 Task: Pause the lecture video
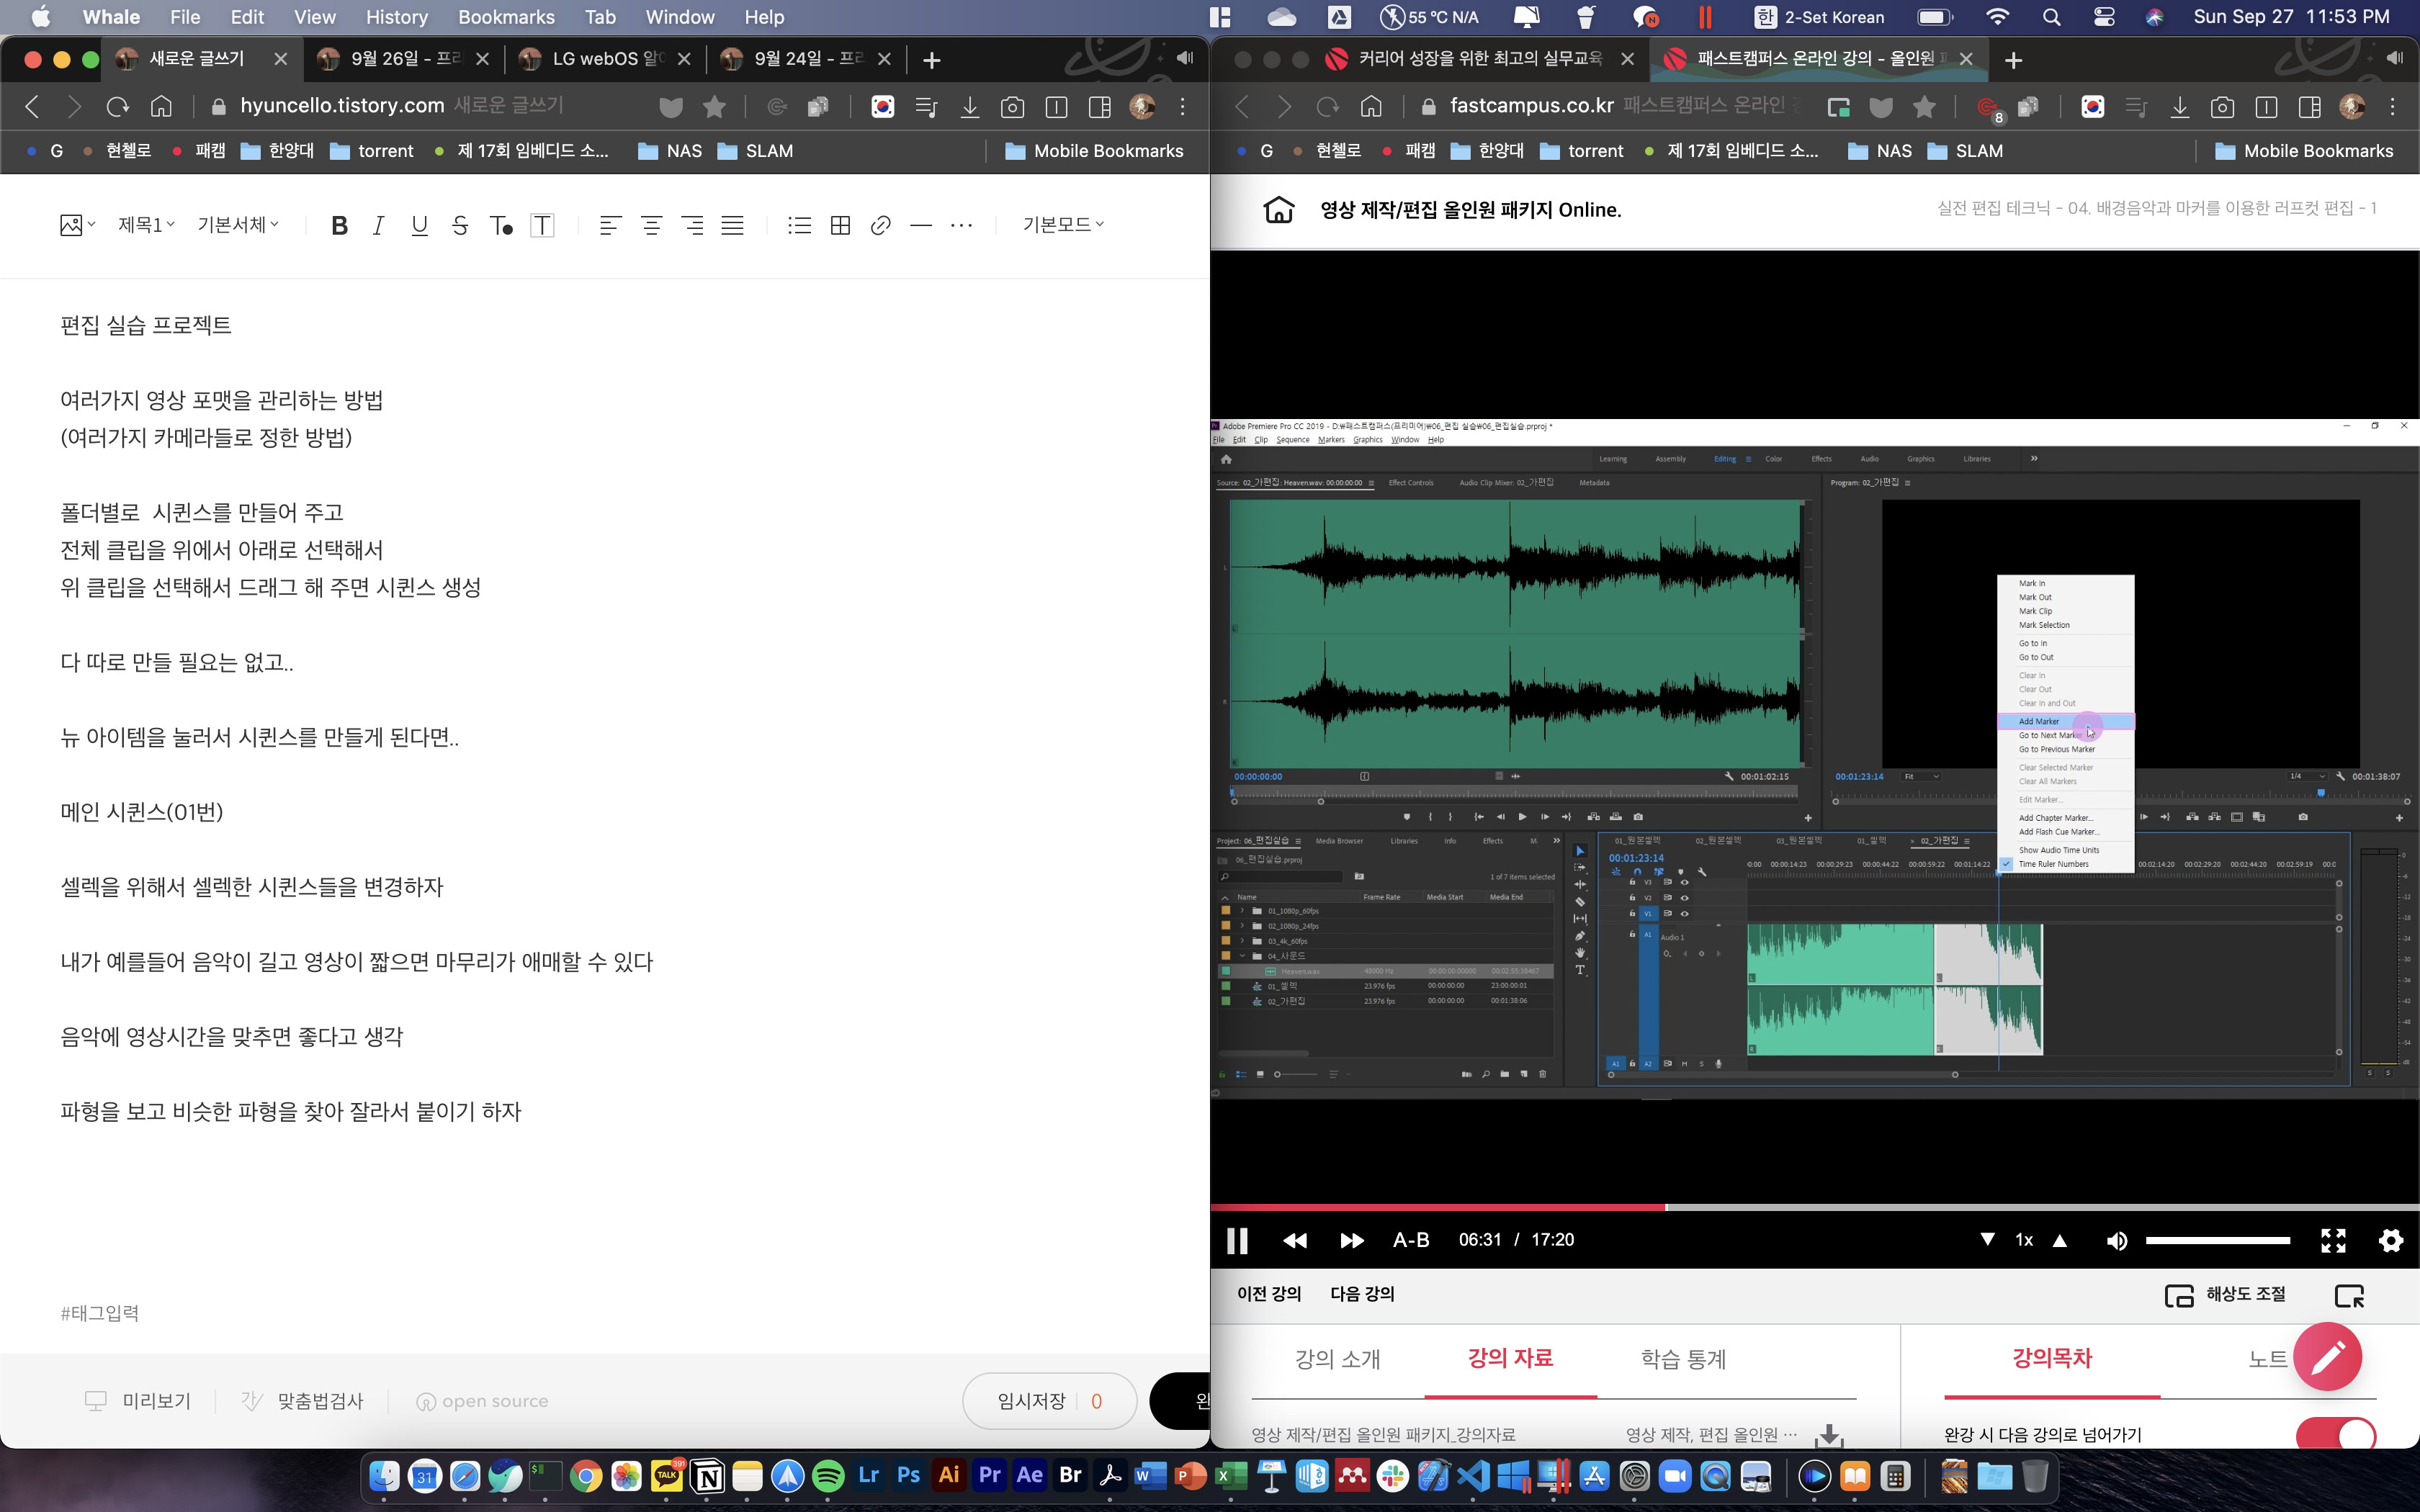pos(1237,1240)
